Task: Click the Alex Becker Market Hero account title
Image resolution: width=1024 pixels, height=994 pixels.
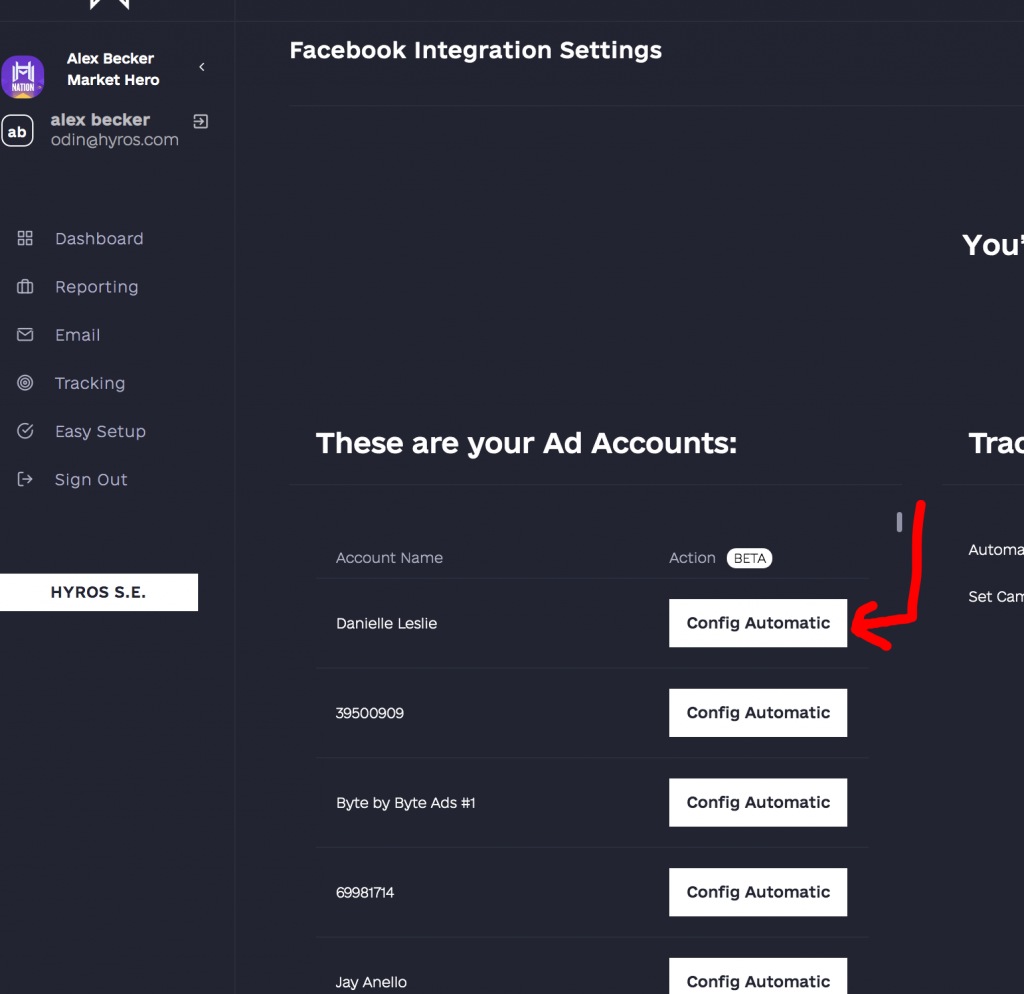Action: coord(113,69)
